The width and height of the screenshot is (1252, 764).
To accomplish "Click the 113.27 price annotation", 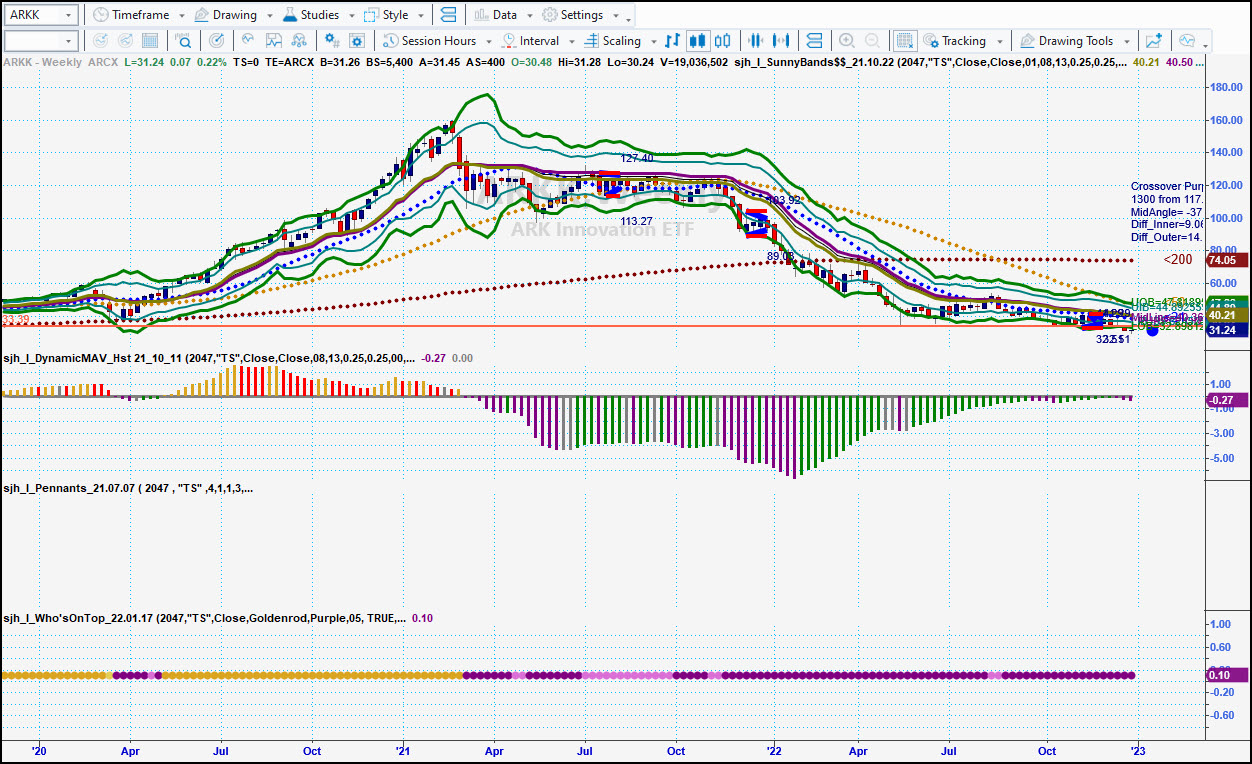I will pyautogui.click(x=637, y=221).
